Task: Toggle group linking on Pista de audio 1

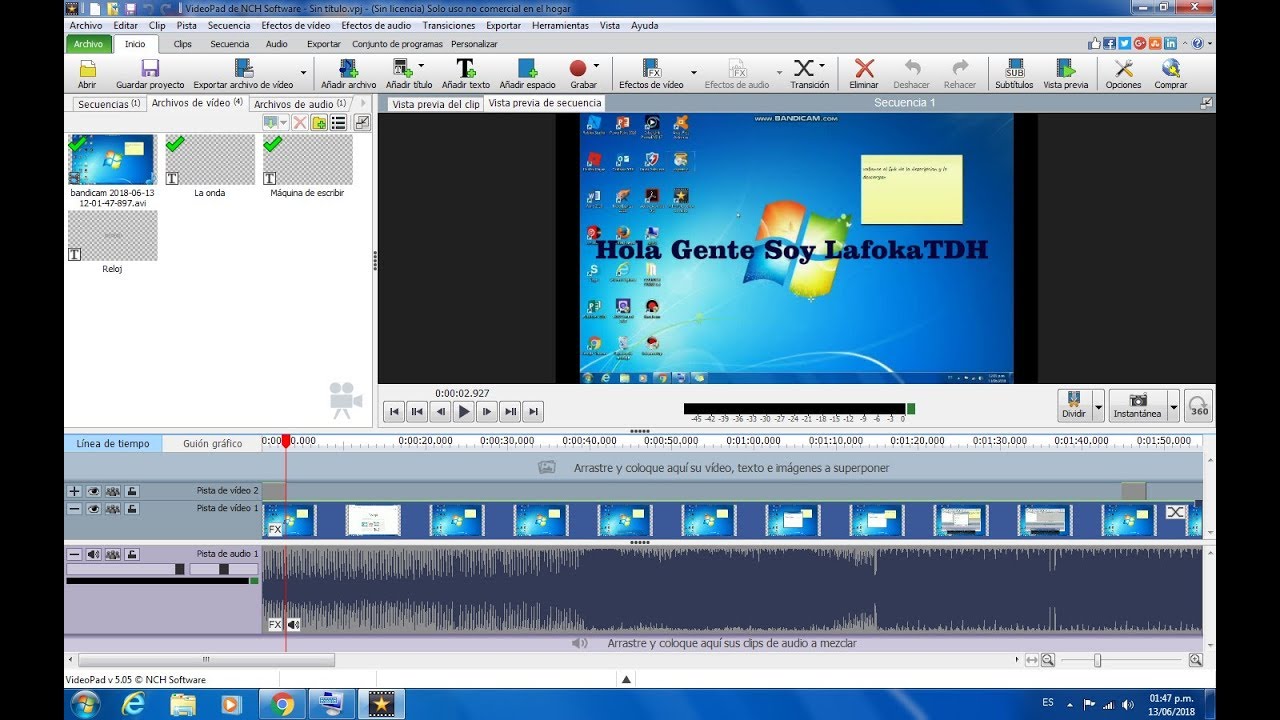Action: point(113,554)
